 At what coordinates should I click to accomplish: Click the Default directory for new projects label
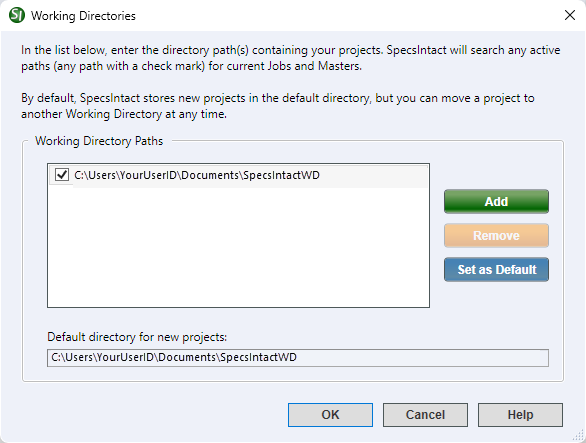pyautogui.click(x=137, y=337)
